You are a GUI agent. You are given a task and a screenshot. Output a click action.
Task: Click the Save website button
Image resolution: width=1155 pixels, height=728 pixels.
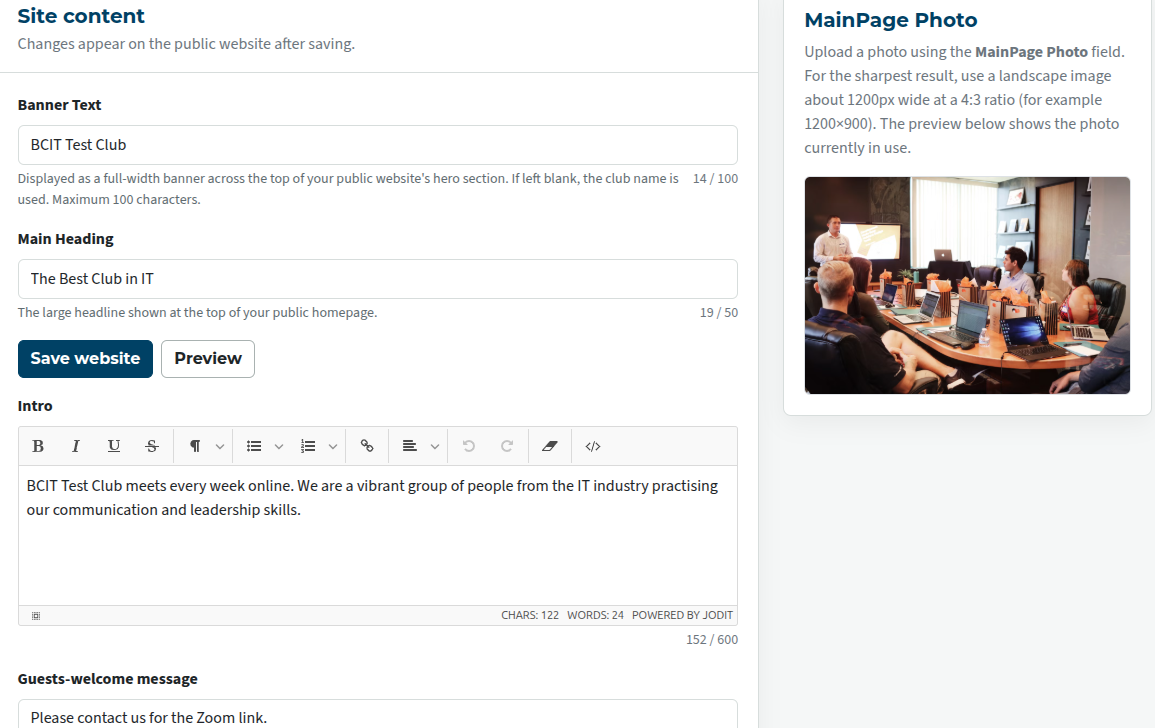(x=85, y=359)
